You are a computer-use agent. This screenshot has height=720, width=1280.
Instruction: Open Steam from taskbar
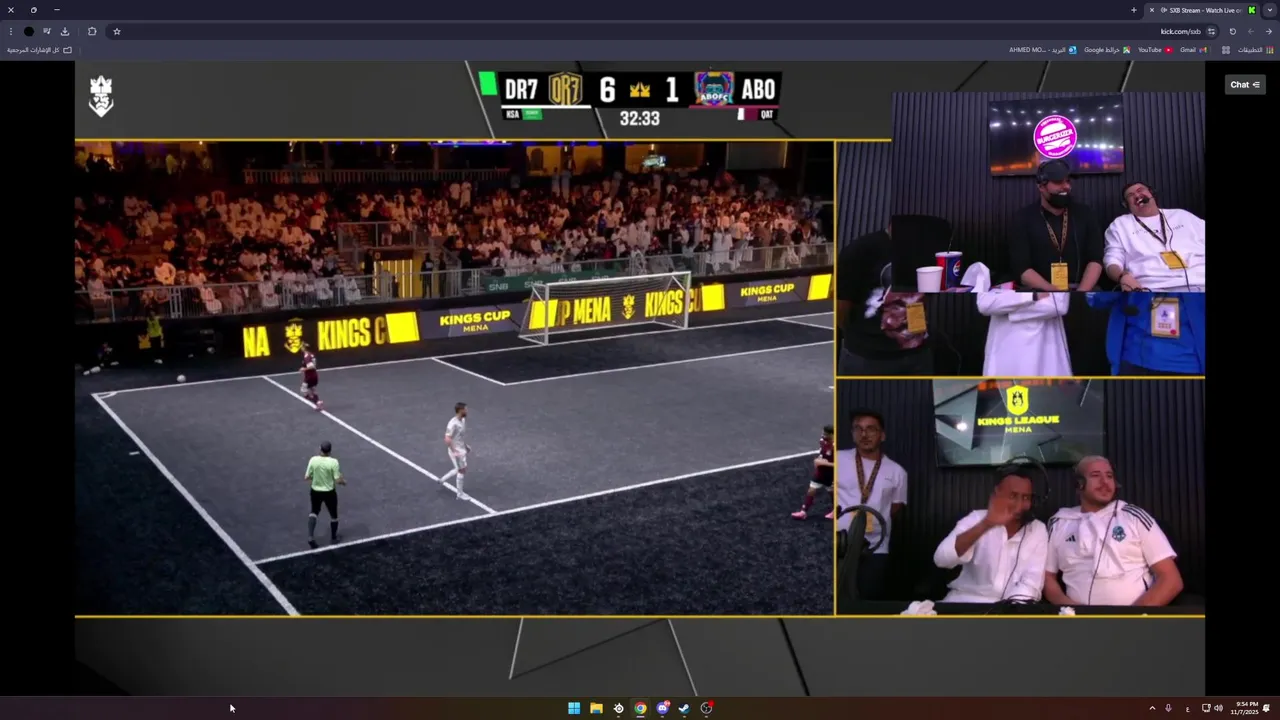click(x=684, y=708)
